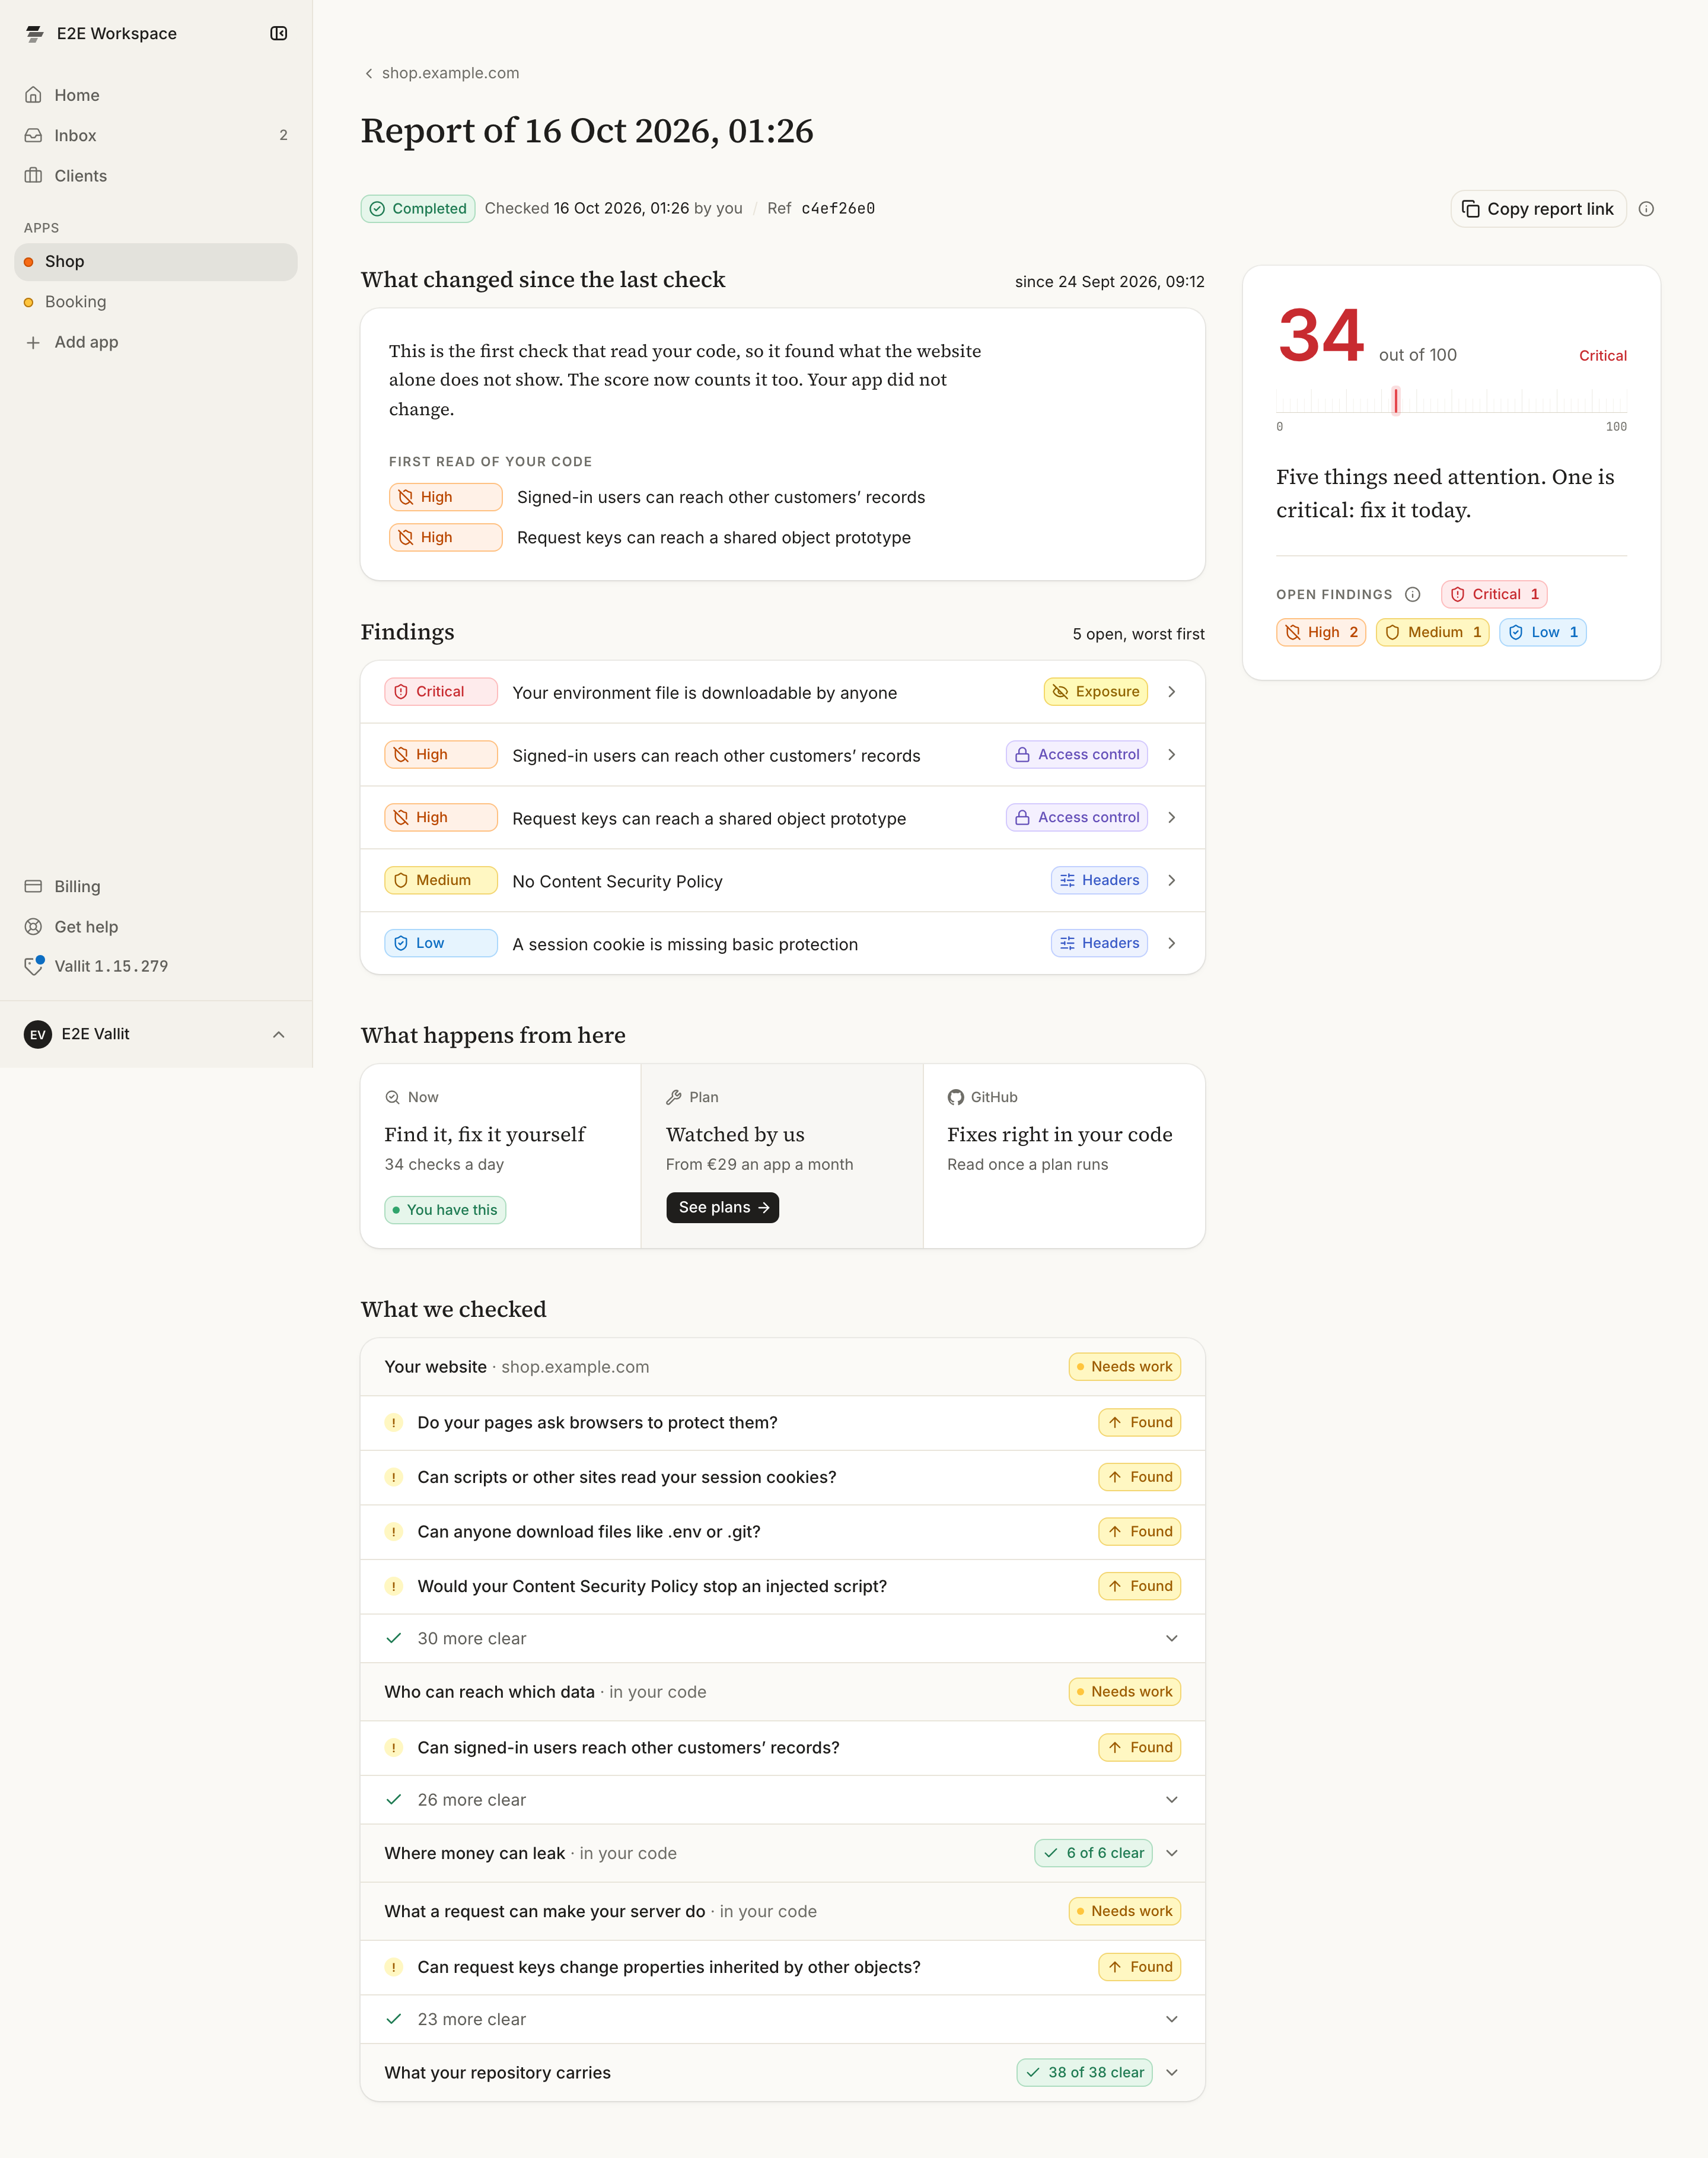Expand 23 more clear row
Viewport: 1708px width, 2158px height.
click(782, 2020)
